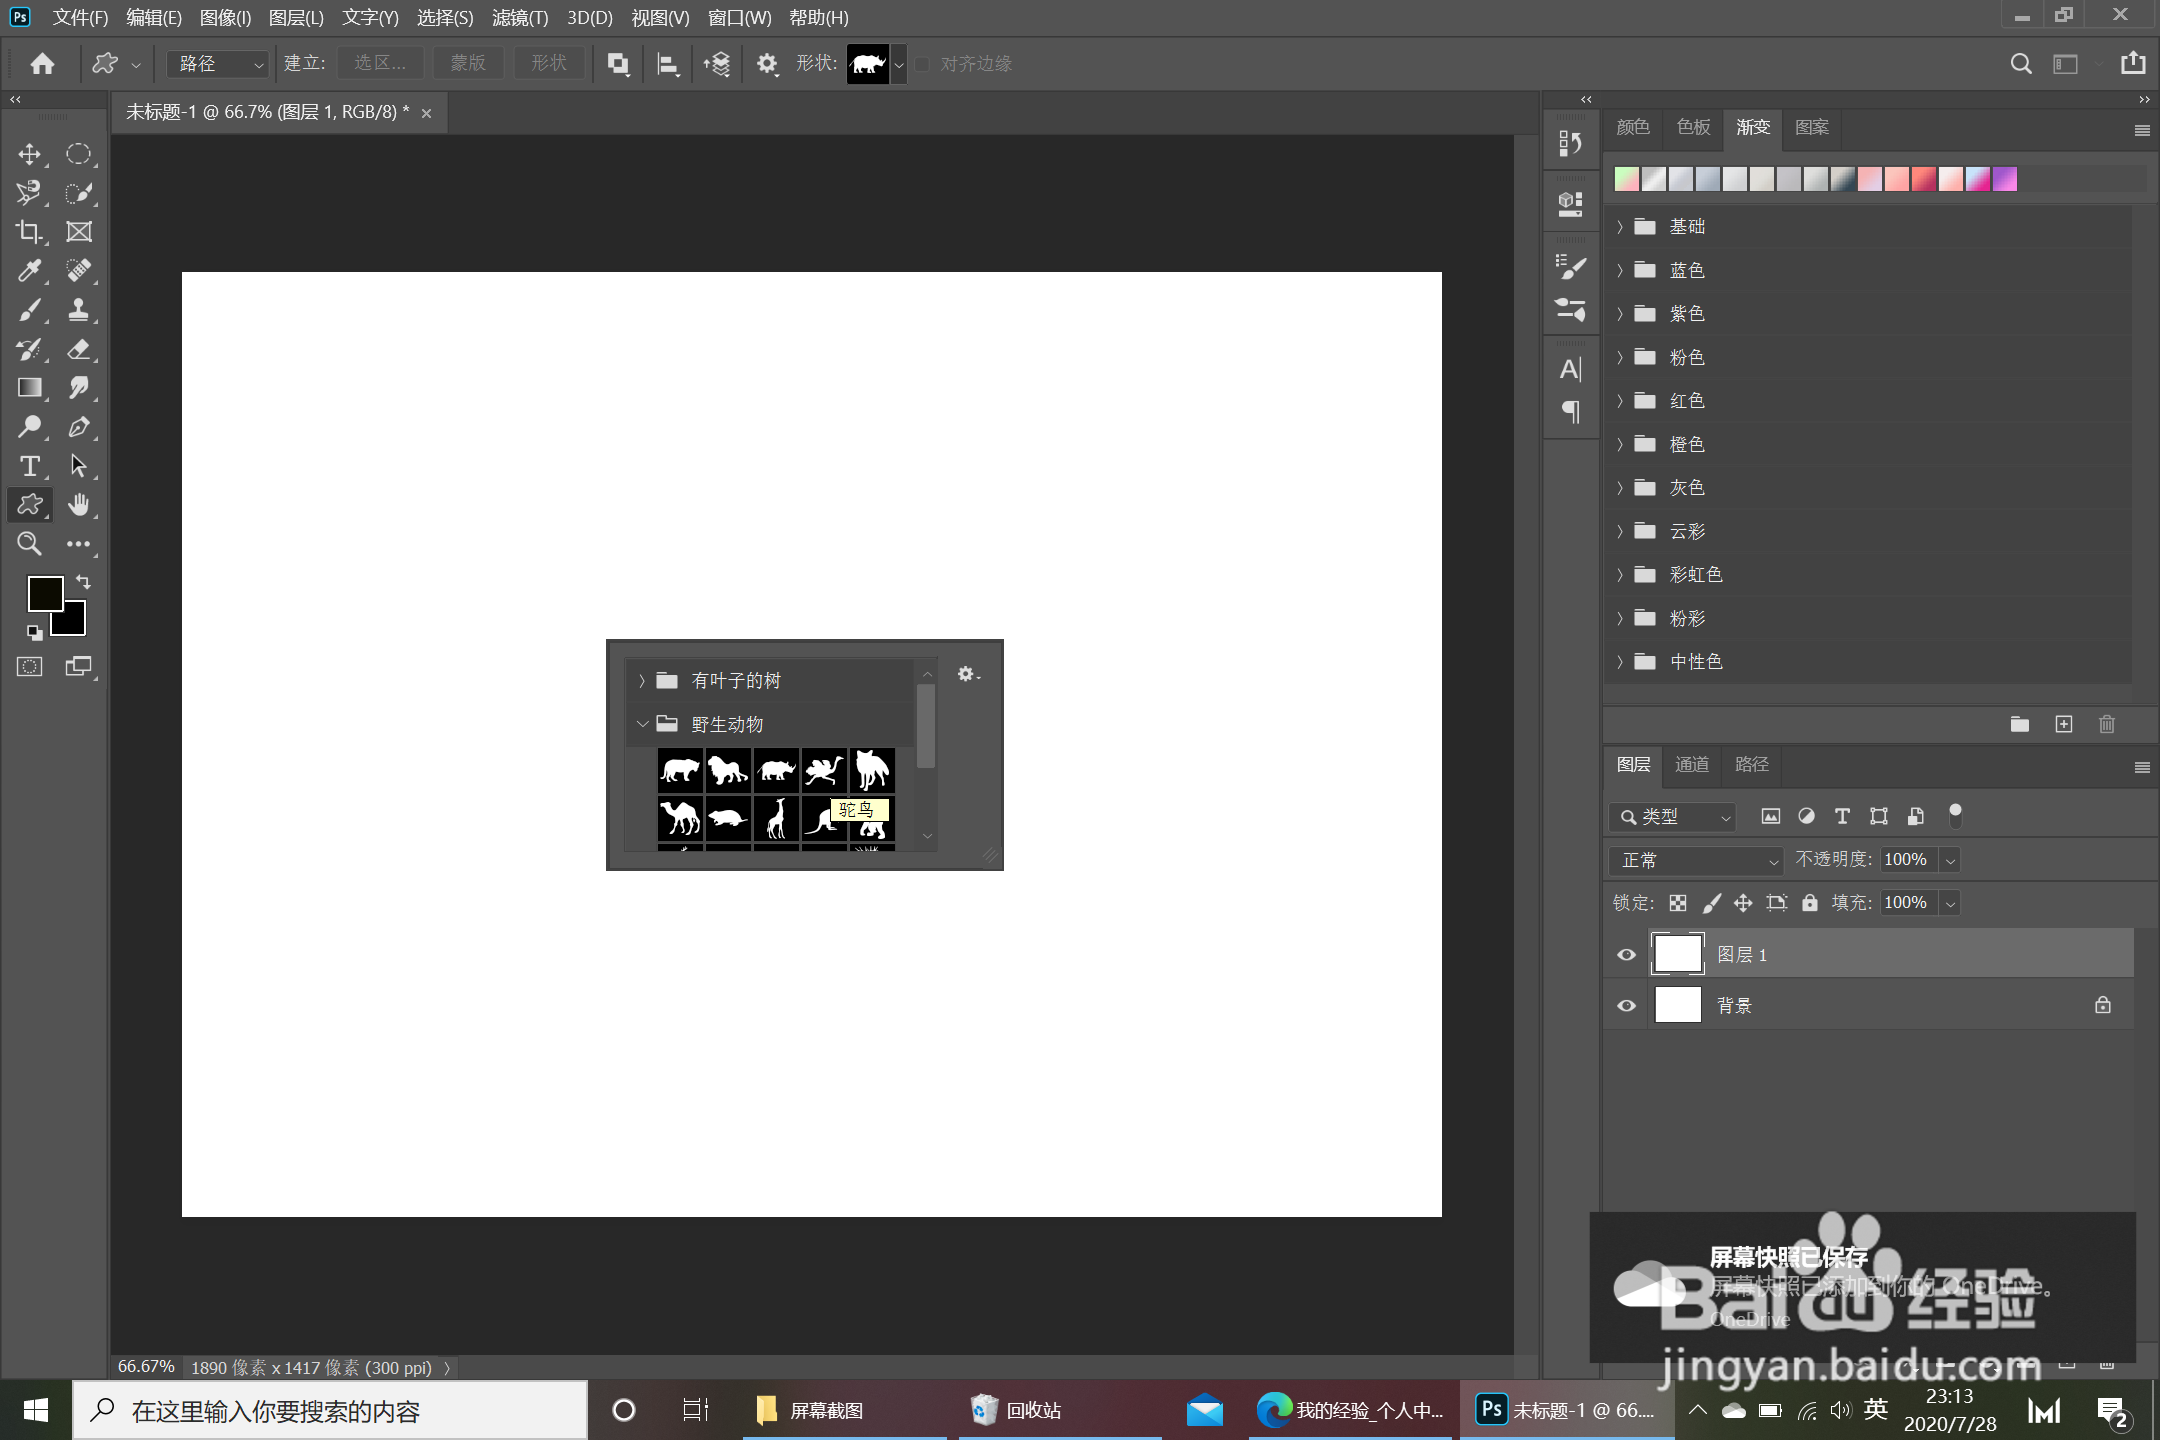Click the Zoom tool
Viewport: 2160px width, 1440px height.
29,544
